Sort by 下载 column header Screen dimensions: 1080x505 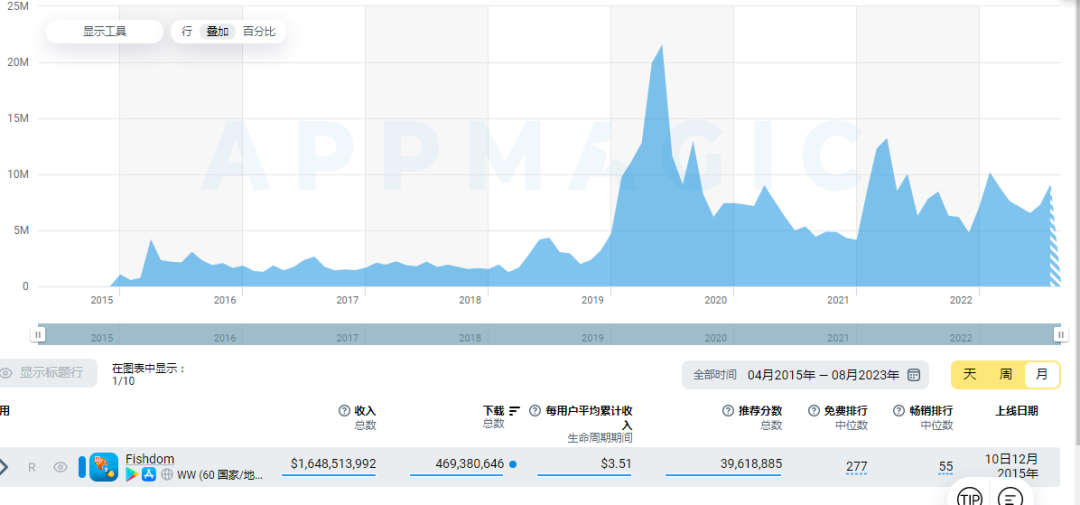[494, 411]
